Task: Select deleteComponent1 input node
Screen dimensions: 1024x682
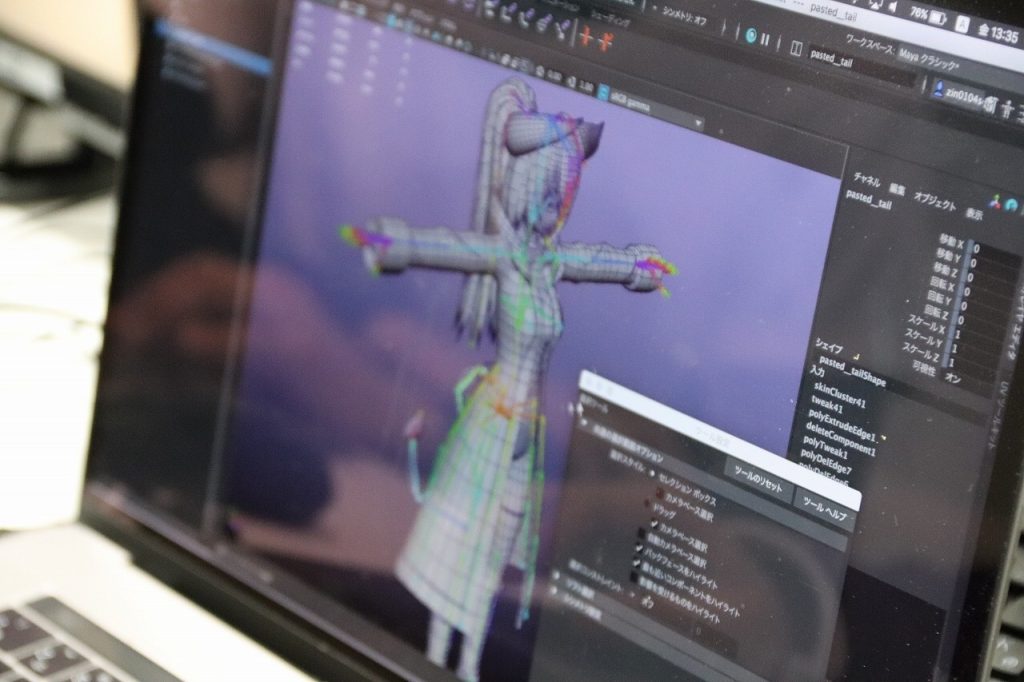Action: pyautogui.click(x=840, y=440)
